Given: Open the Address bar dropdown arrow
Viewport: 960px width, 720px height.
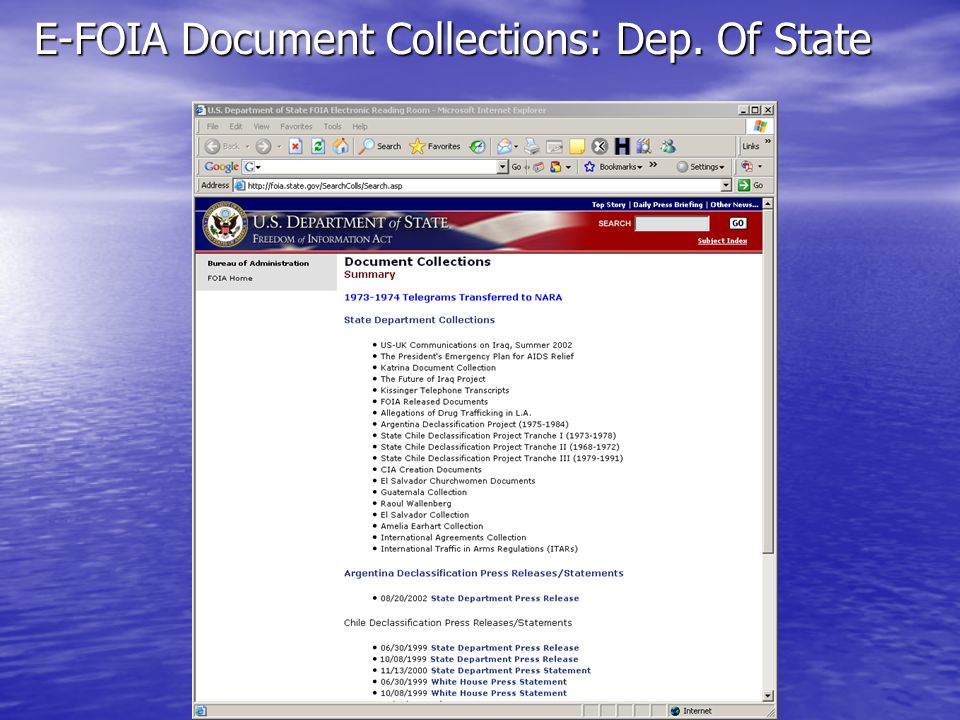Looking at the screenshot, I should [x=726, y=186].
